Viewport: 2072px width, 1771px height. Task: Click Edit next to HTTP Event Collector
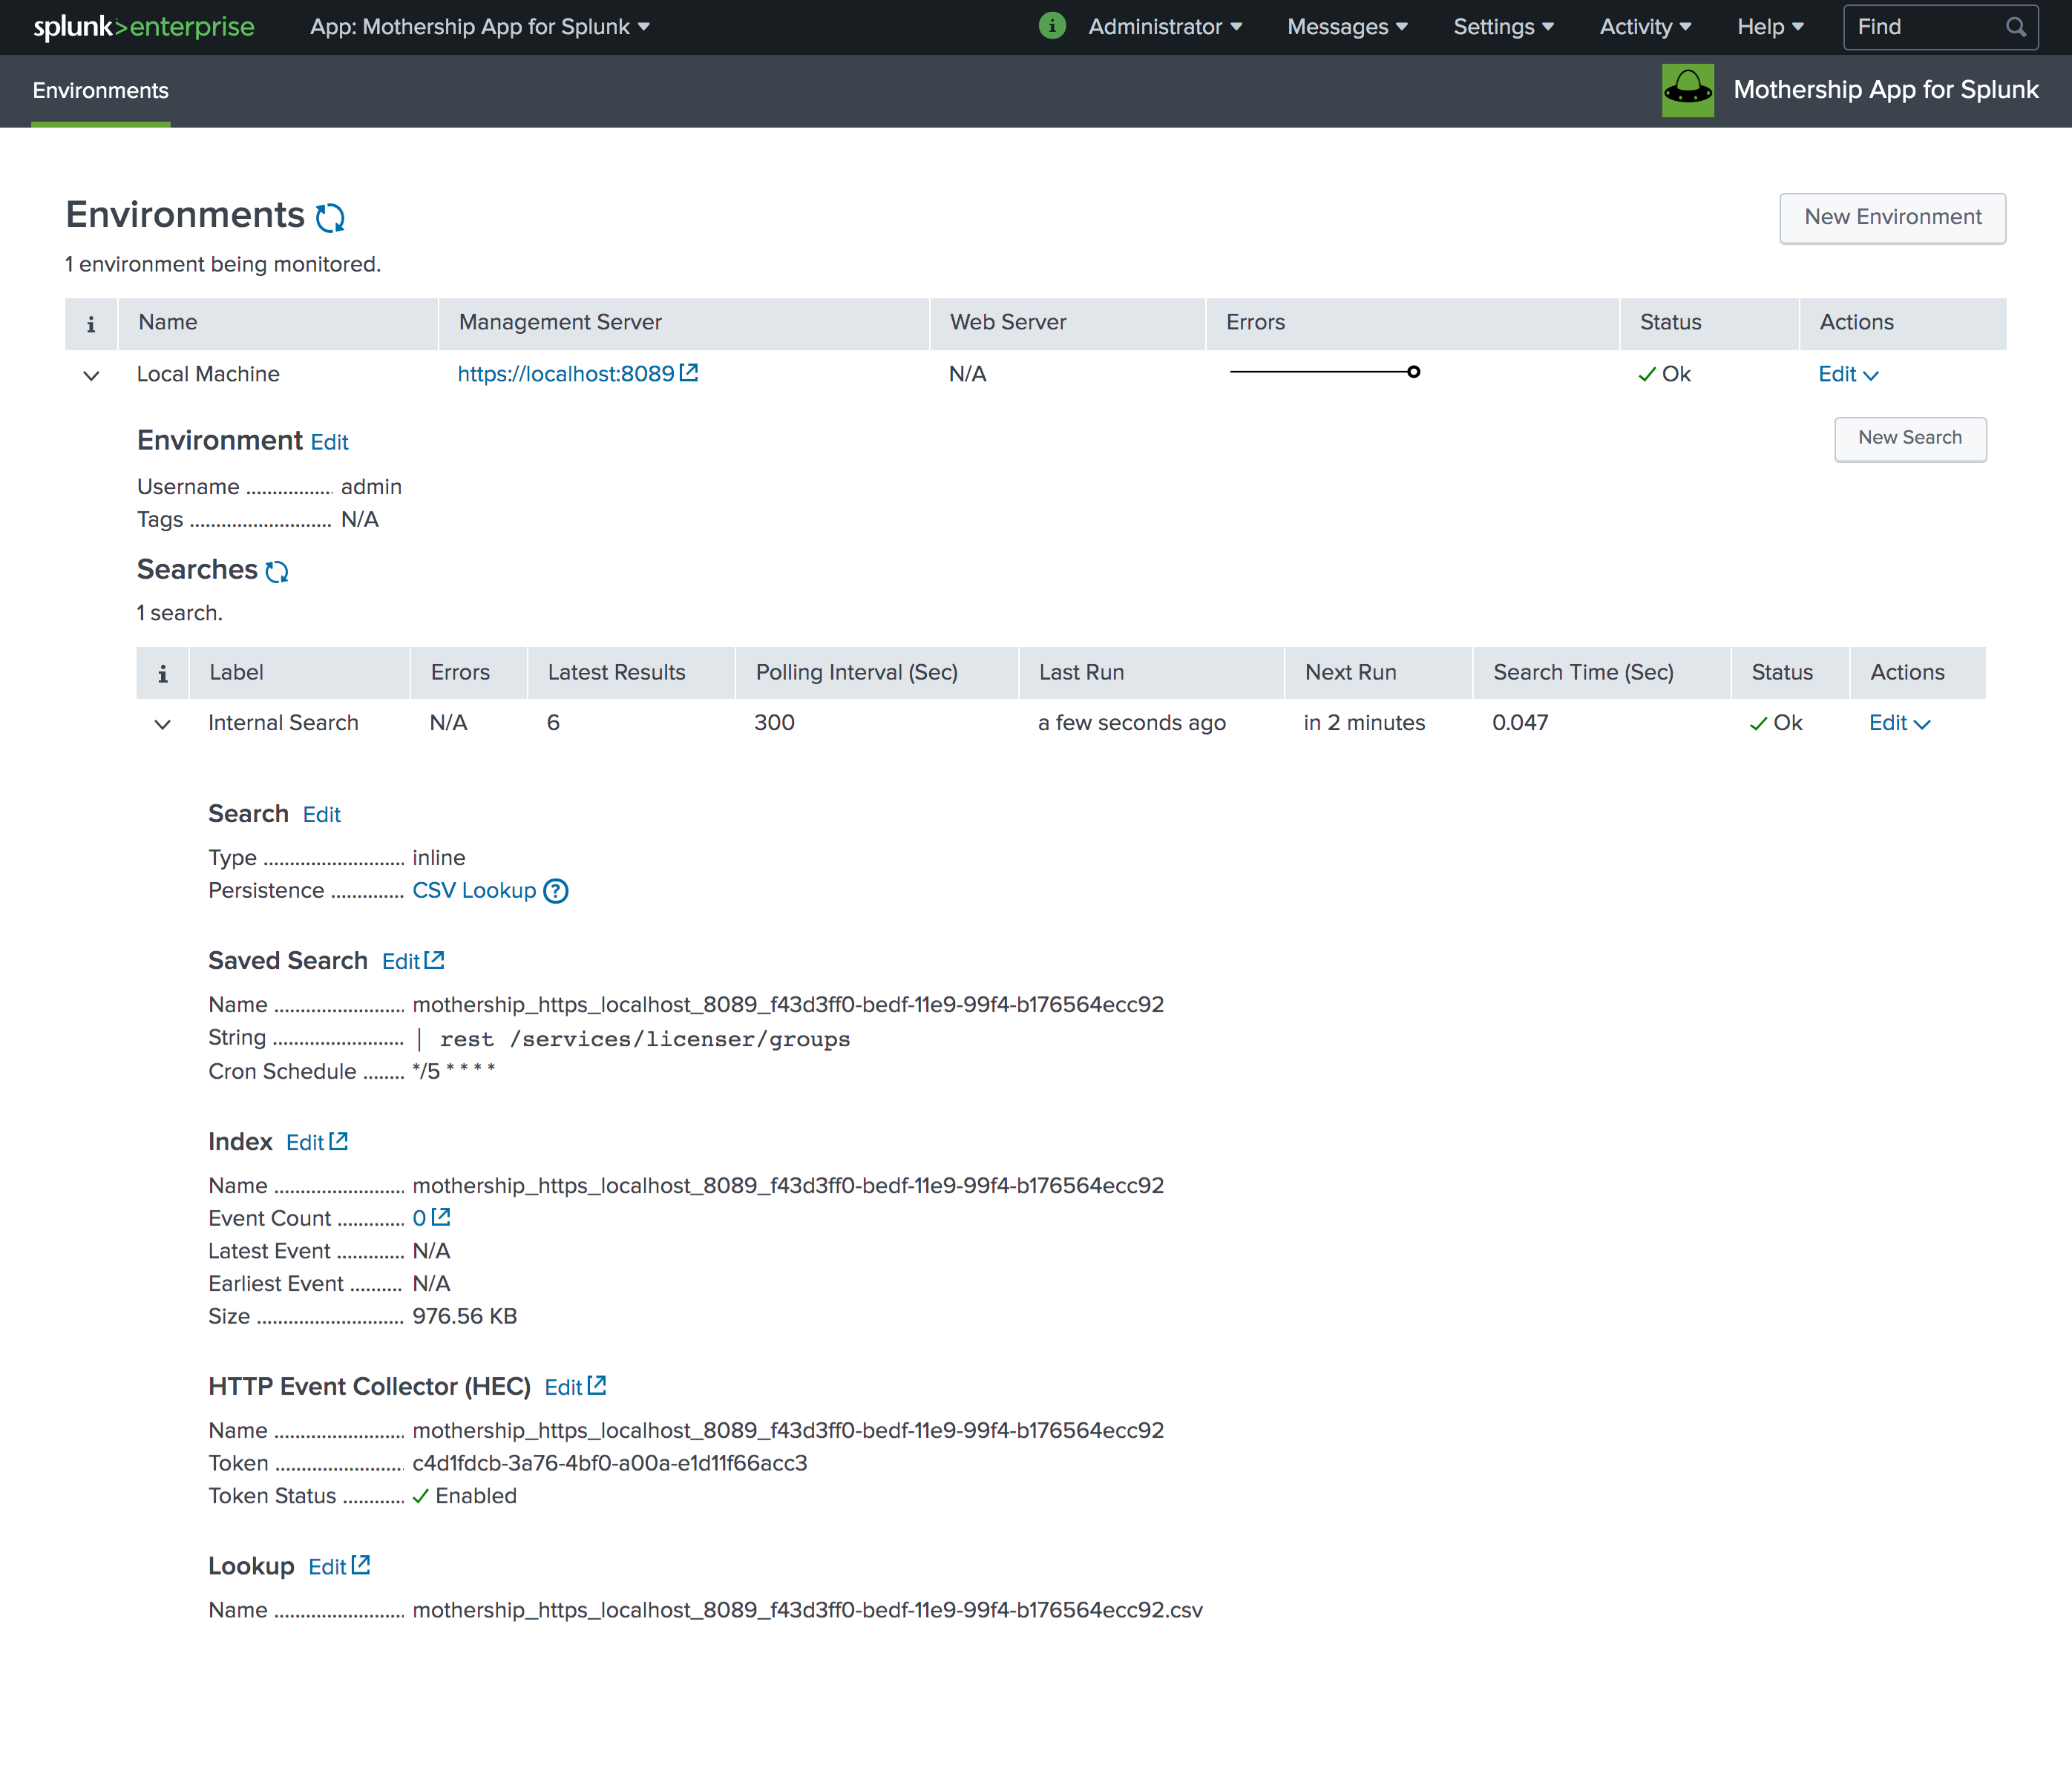tap(575, 1387)
